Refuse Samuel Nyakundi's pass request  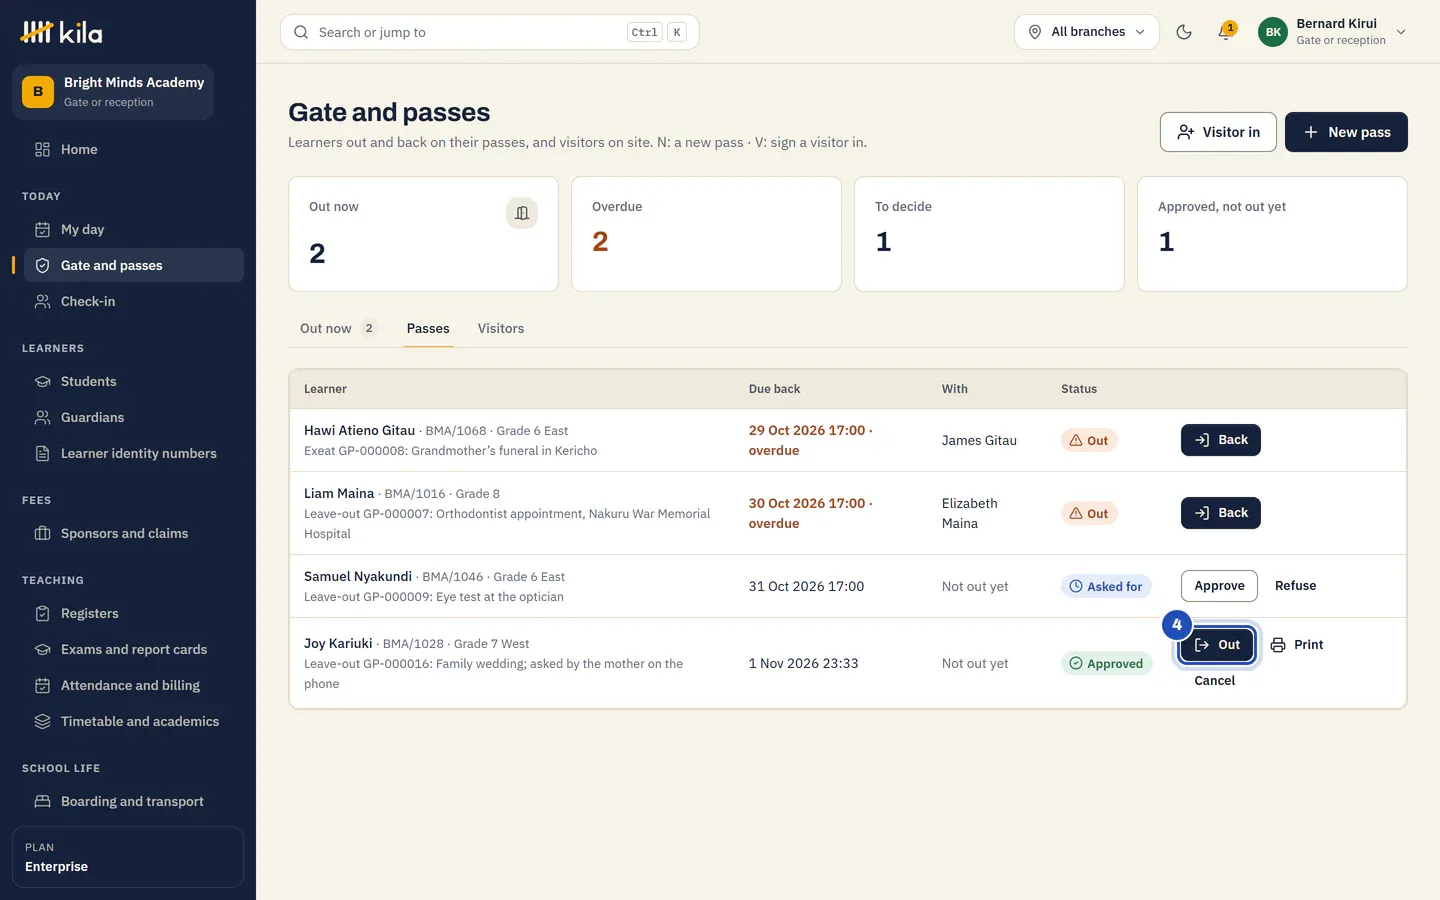point(1296,586)
